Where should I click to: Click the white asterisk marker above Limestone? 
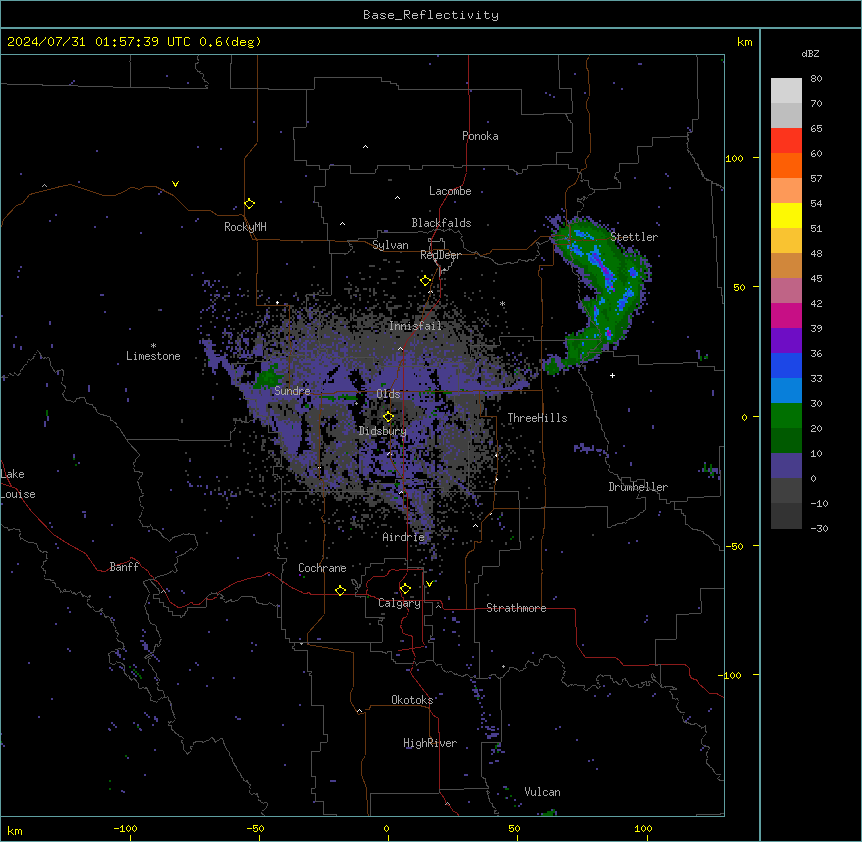153,346
